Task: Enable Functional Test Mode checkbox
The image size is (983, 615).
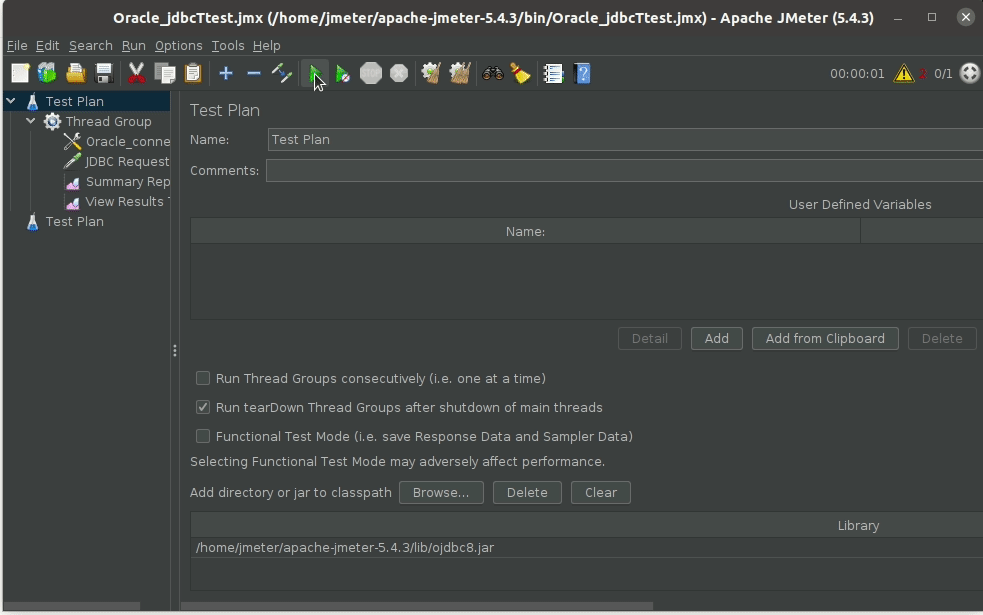Action: pyautogui.click(x=202, y=436)
